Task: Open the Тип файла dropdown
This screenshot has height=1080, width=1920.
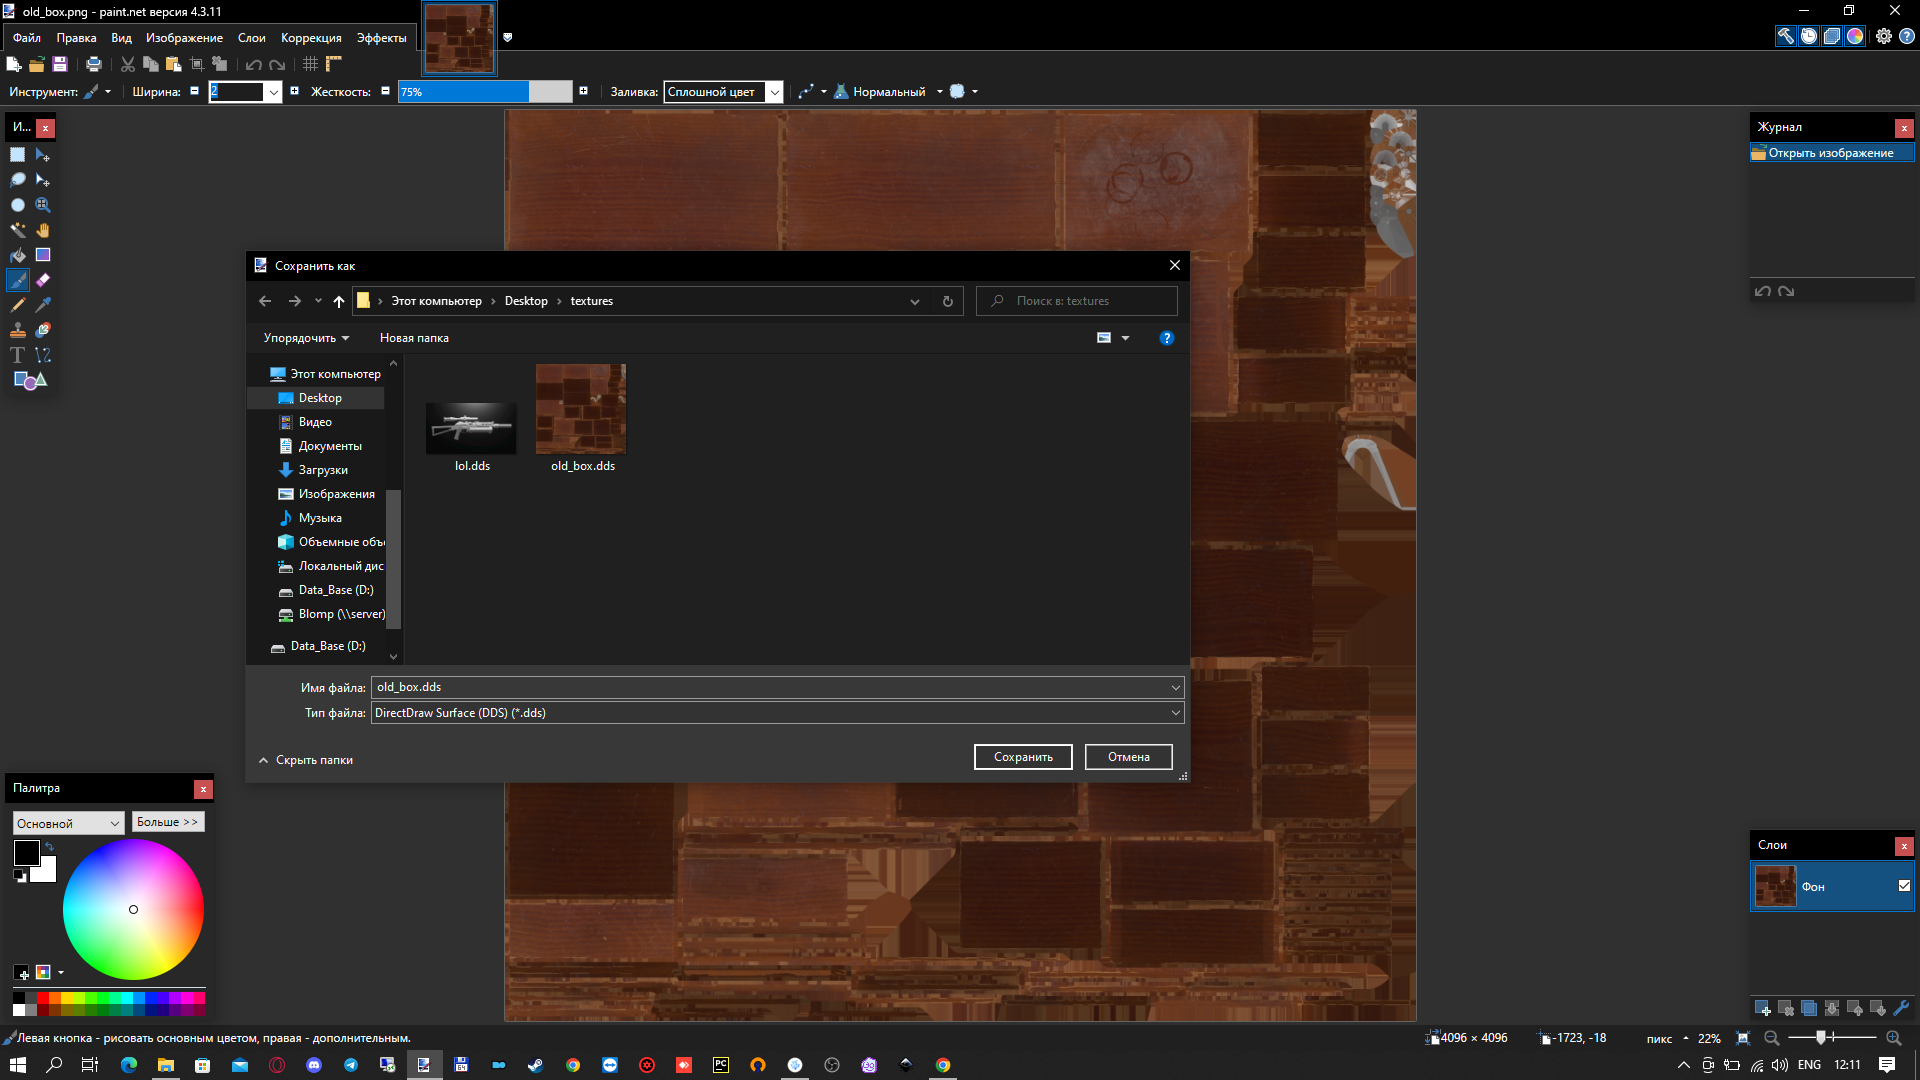Action: click(1175, 713)
